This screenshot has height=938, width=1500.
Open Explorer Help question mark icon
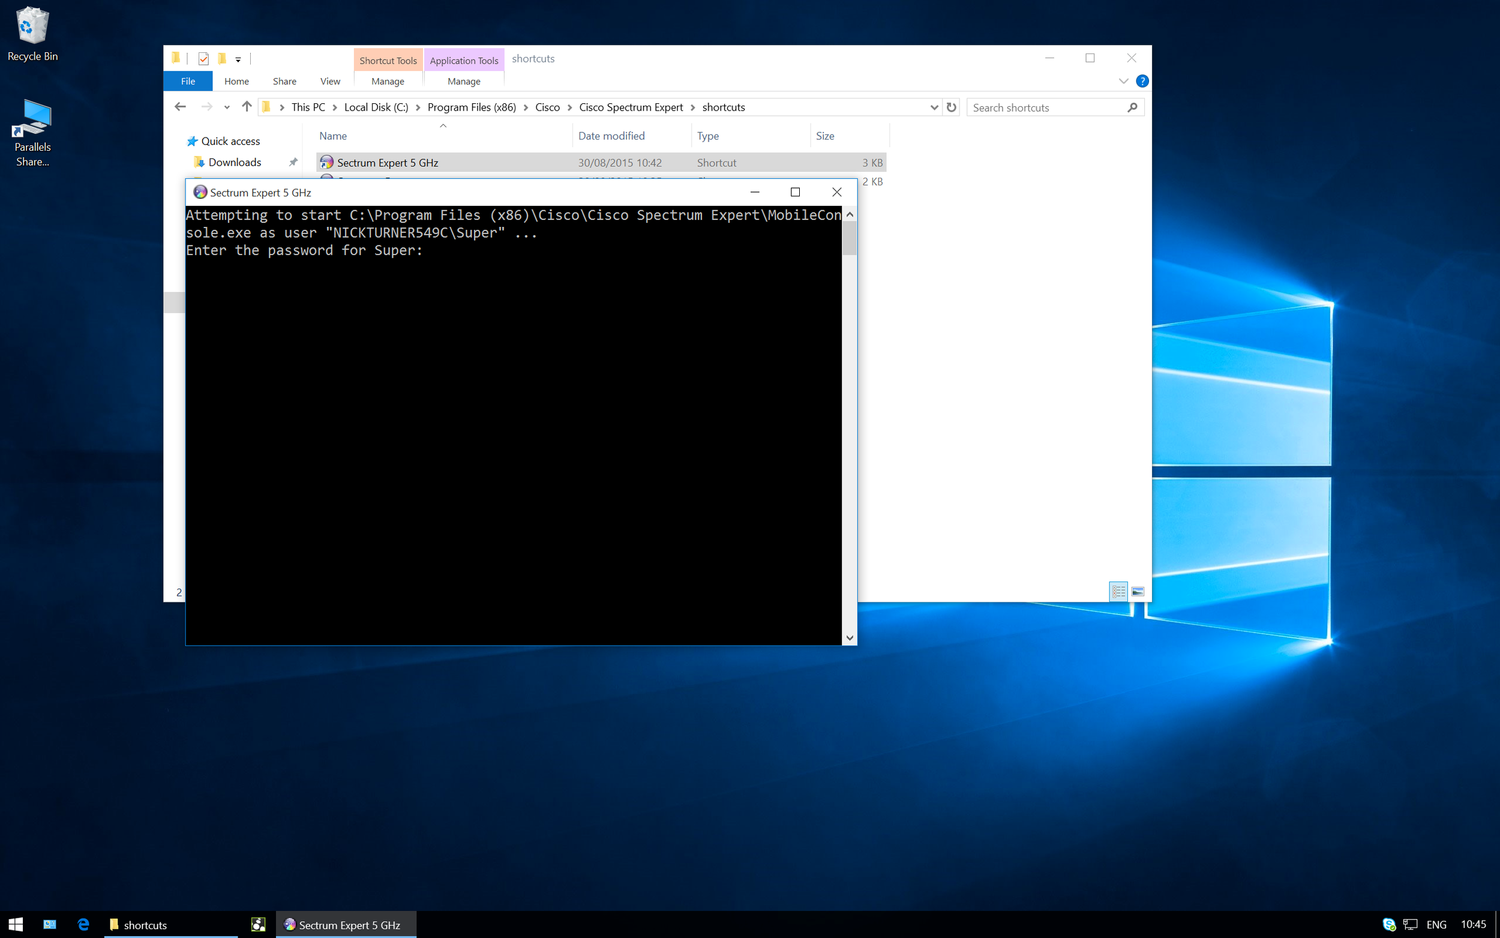pos(1142,81)
